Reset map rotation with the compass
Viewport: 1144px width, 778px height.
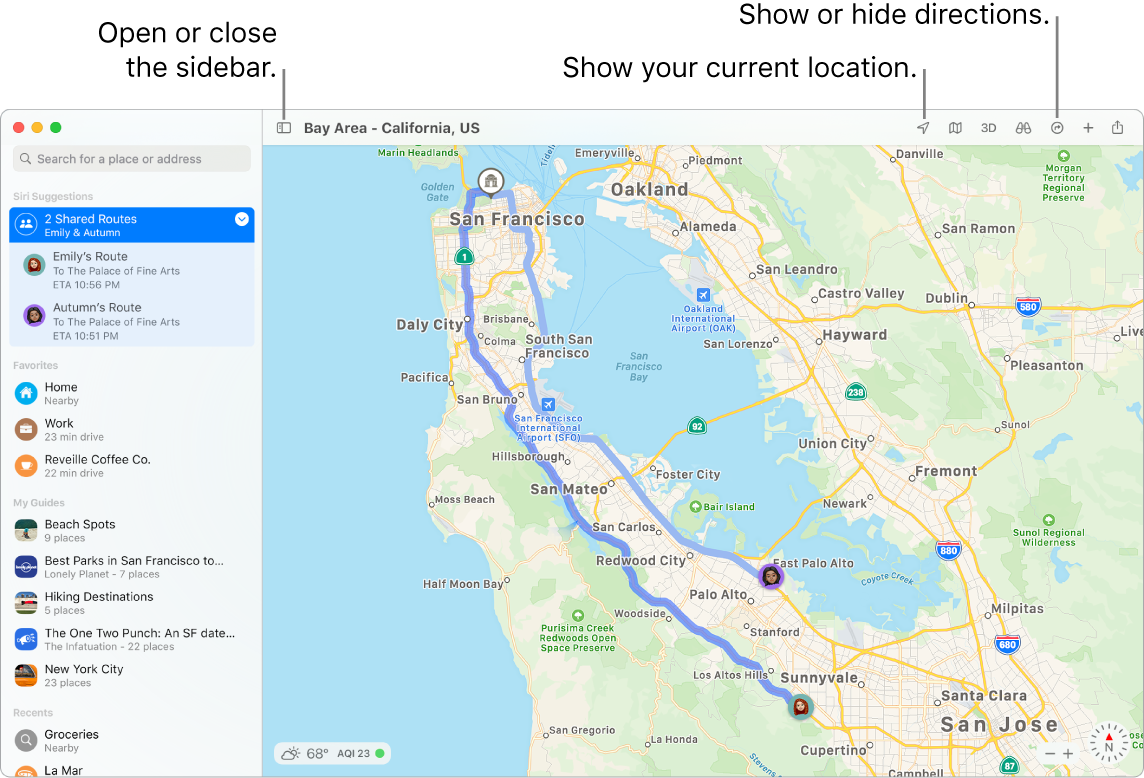coord(1110,743)
